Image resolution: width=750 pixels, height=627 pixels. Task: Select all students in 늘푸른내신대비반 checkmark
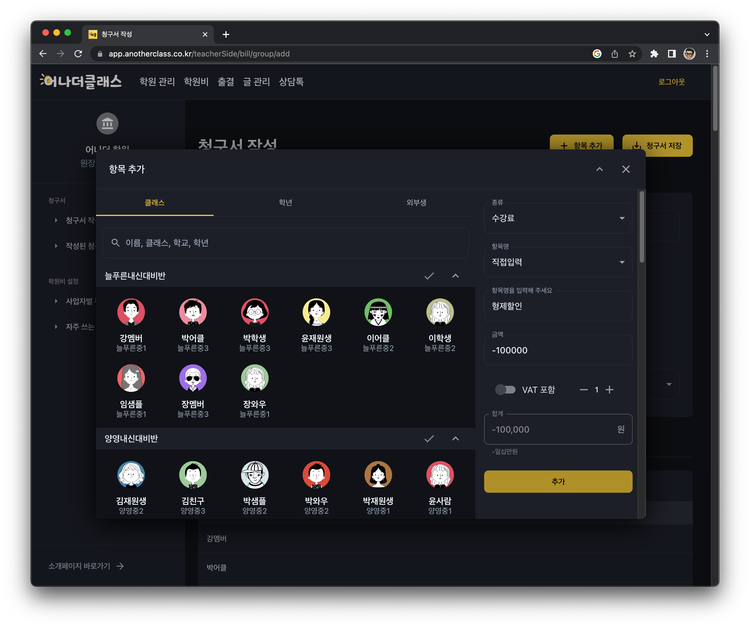[x=429, y=276]
